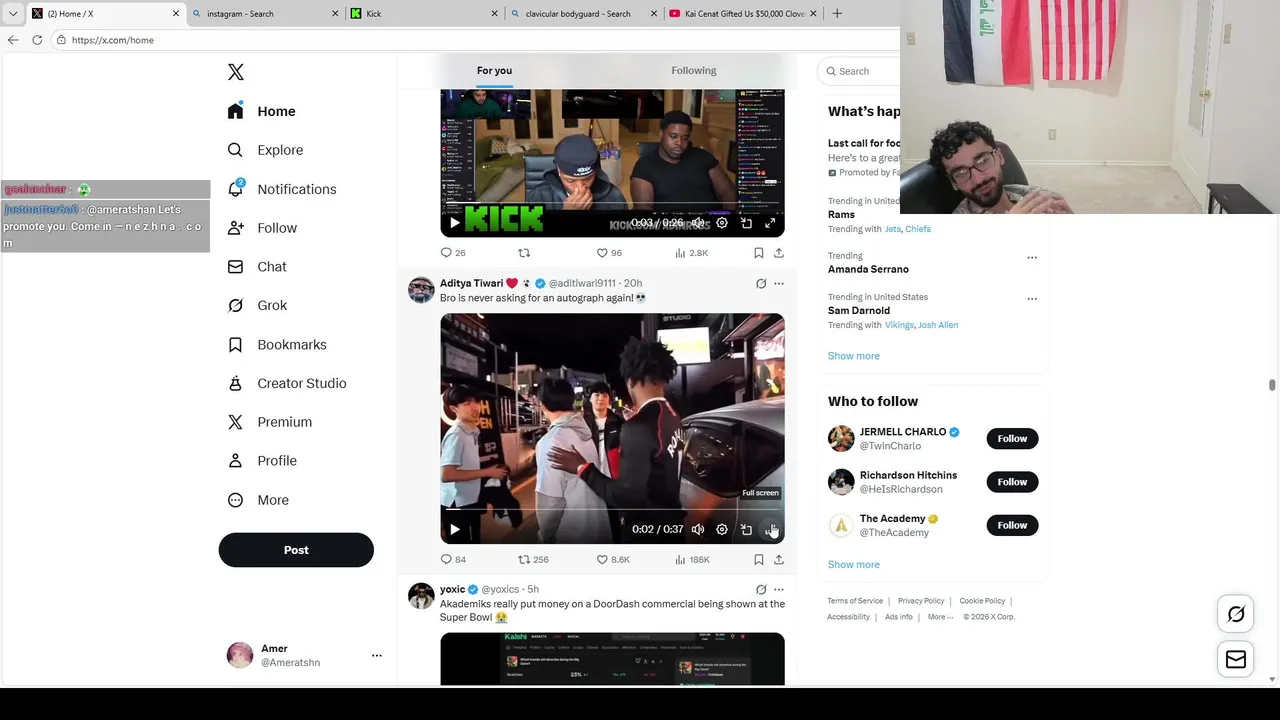Image resolution: width=1280 pixels, height=720 pixels.
Task: Enter full screen on Aditya Tiwari video
Action: [x=770, y=530]
